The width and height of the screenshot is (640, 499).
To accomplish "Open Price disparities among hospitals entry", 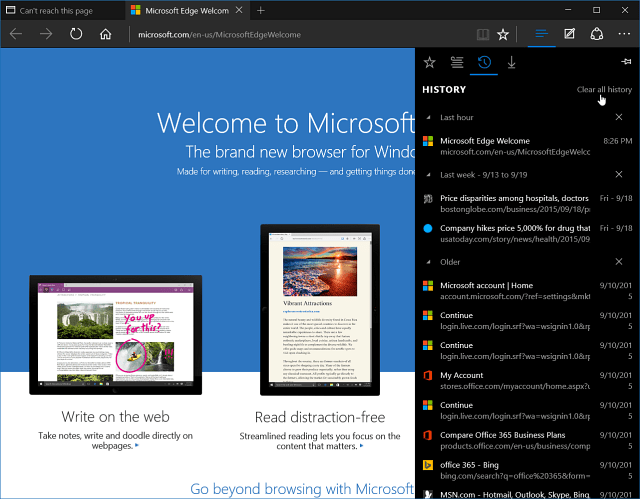I will (x=527, y=204).
